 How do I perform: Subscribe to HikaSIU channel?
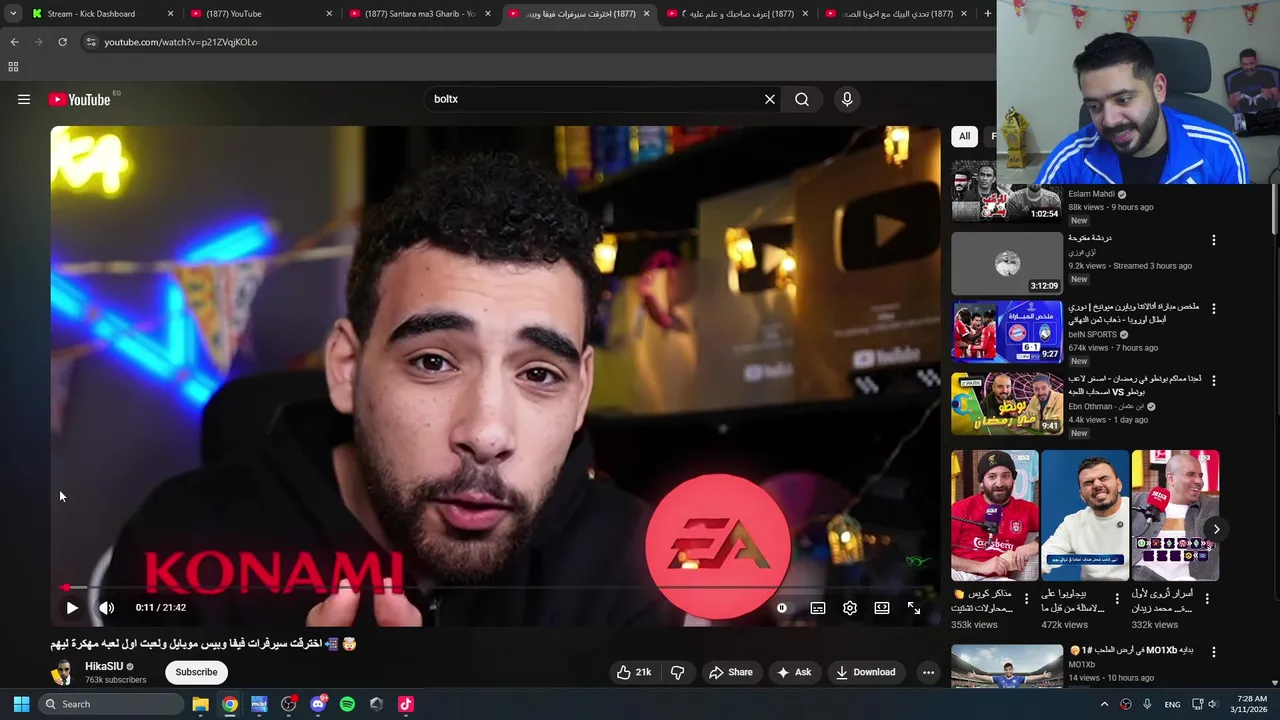196,672
